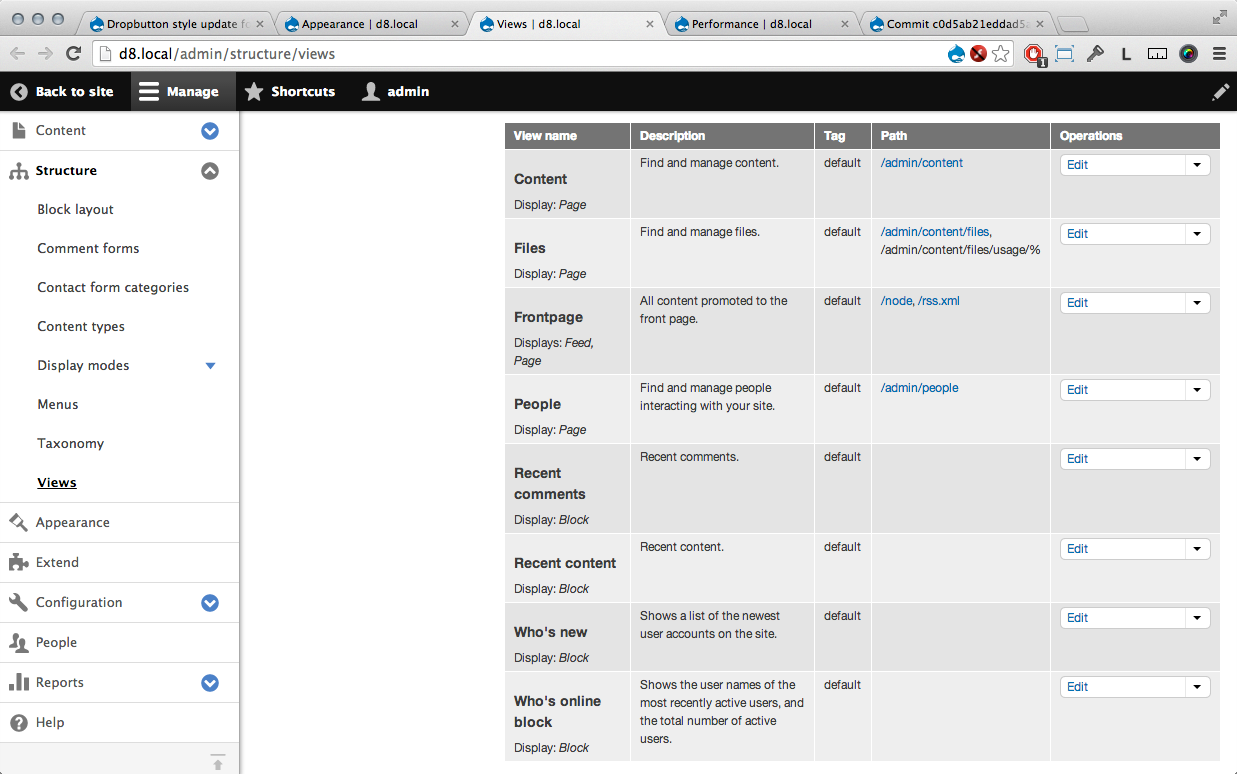Close the Views | d8.local tab
The width and height of the screenshot is (1237, 774).
pos(650,24)
